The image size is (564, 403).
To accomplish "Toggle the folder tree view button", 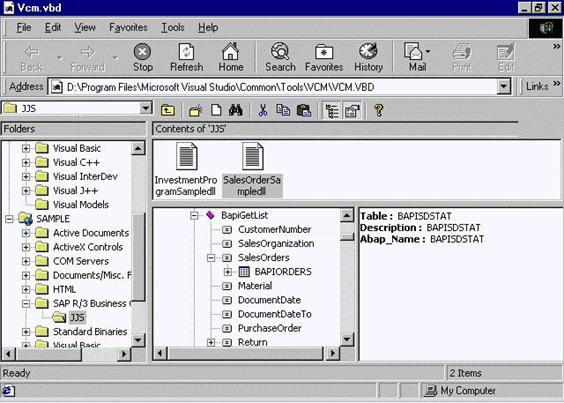I will click(x=331, y=110).
